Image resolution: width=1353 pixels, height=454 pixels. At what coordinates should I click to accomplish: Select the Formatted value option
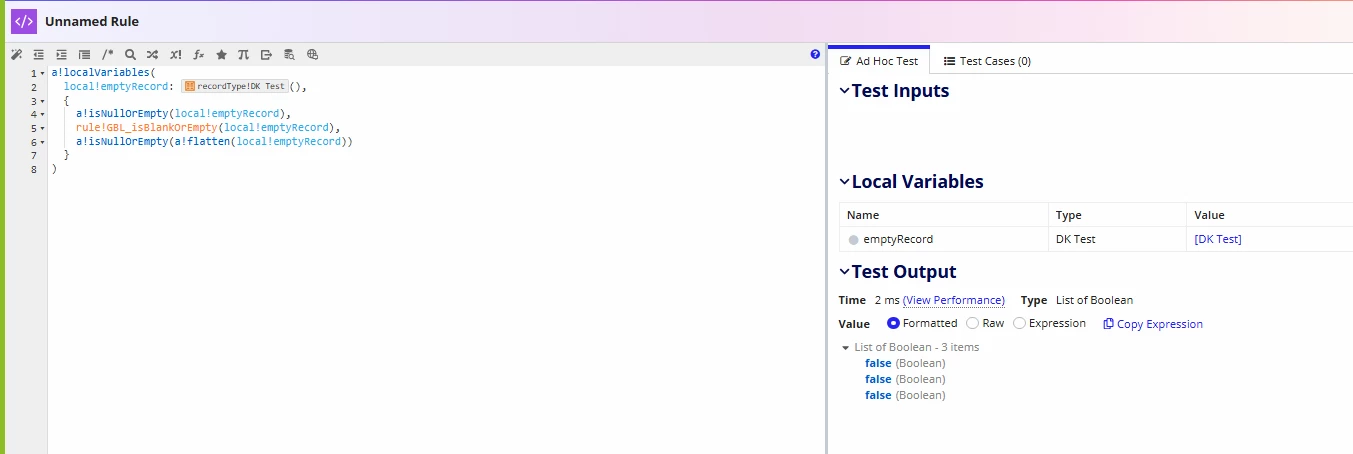click(x=894, y=323)
